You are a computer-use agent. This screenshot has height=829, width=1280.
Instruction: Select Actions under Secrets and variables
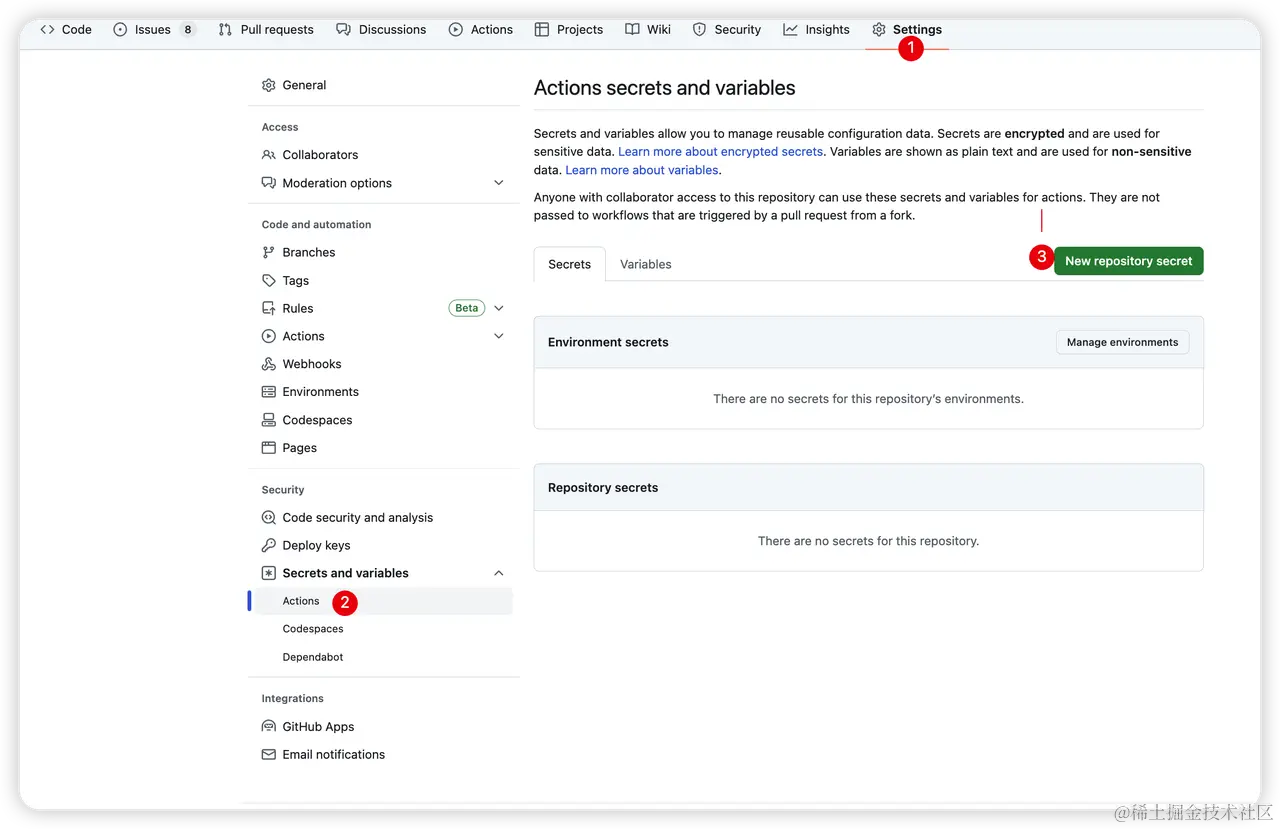(x=383, y=601)
